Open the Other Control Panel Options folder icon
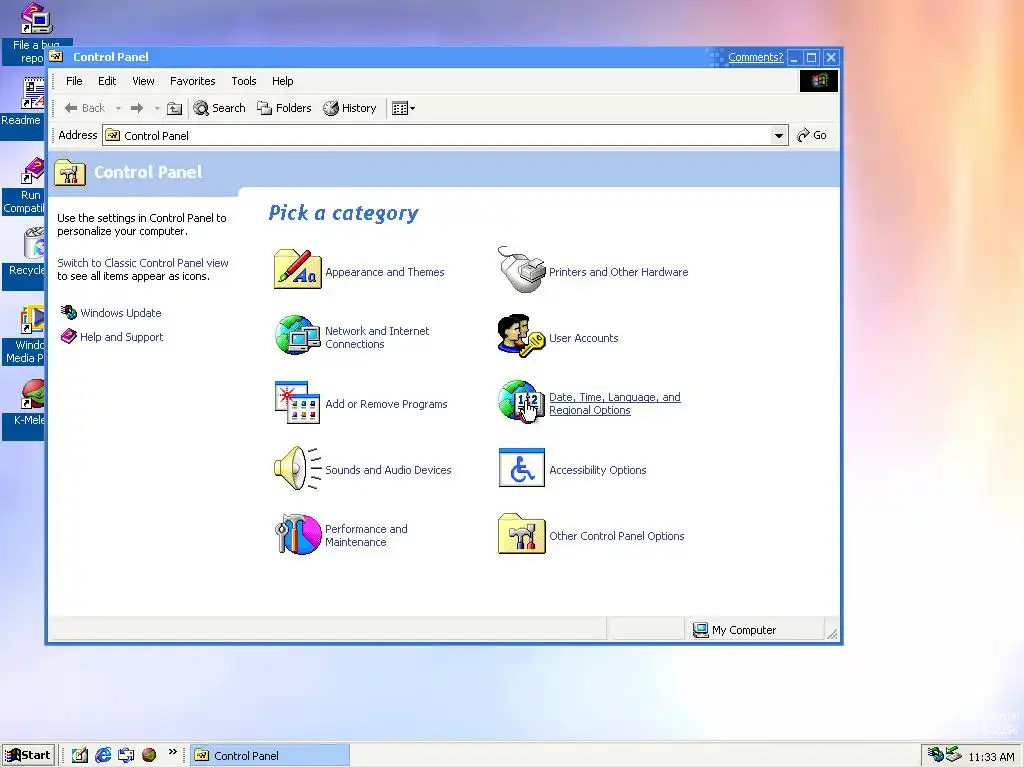 coord(521,534)
